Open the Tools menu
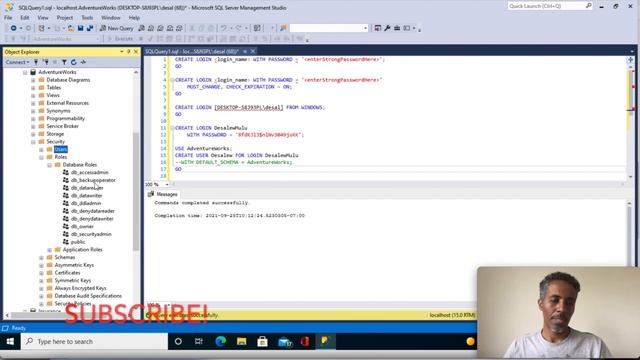 coord(87,18)
